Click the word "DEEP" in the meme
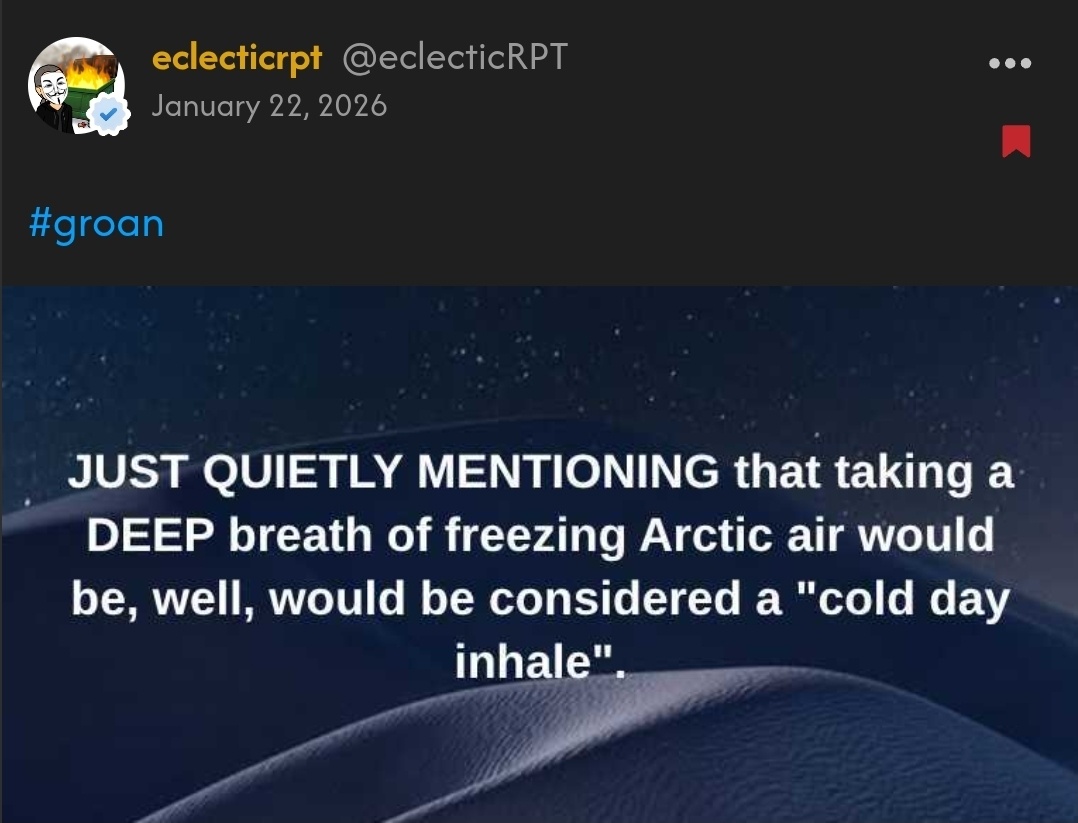The height and width of the screenshot is (823, 1078). tap(148, 536)
